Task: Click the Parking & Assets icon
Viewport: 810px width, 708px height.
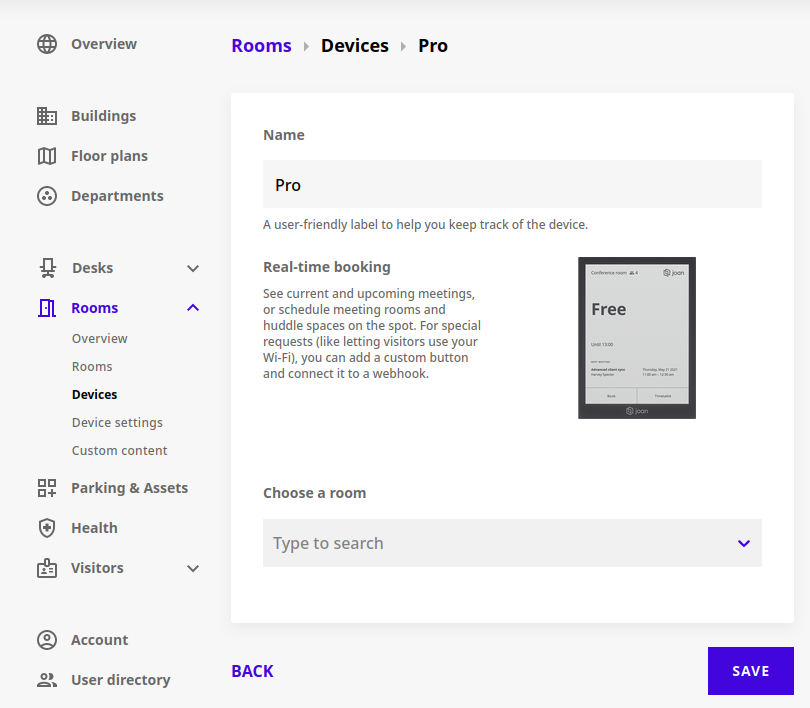Action: click(47, 488)
